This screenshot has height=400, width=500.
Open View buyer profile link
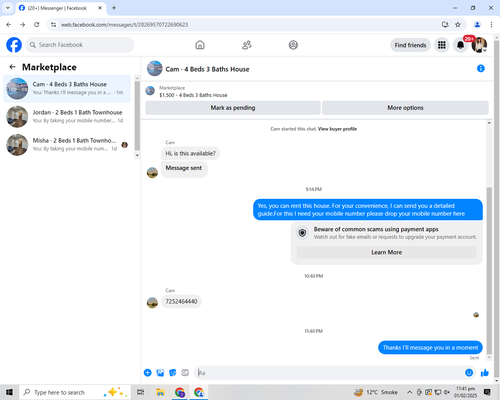click(337, 129)
